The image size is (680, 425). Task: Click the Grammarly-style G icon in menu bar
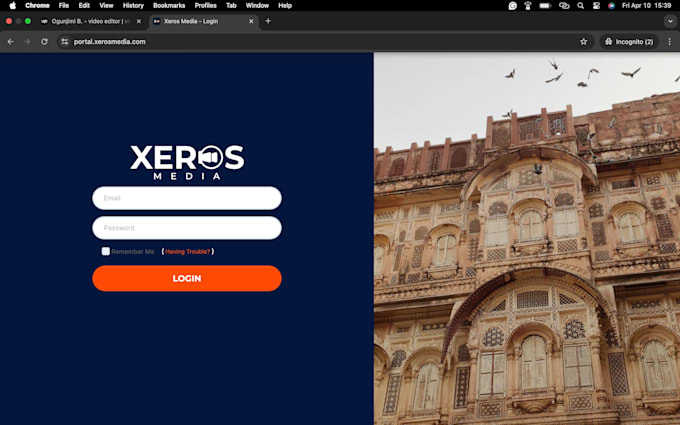point(513,6)
